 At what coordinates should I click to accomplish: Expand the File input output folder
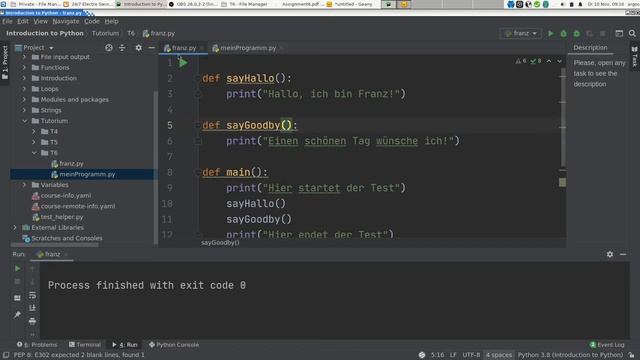pos(24,57)
